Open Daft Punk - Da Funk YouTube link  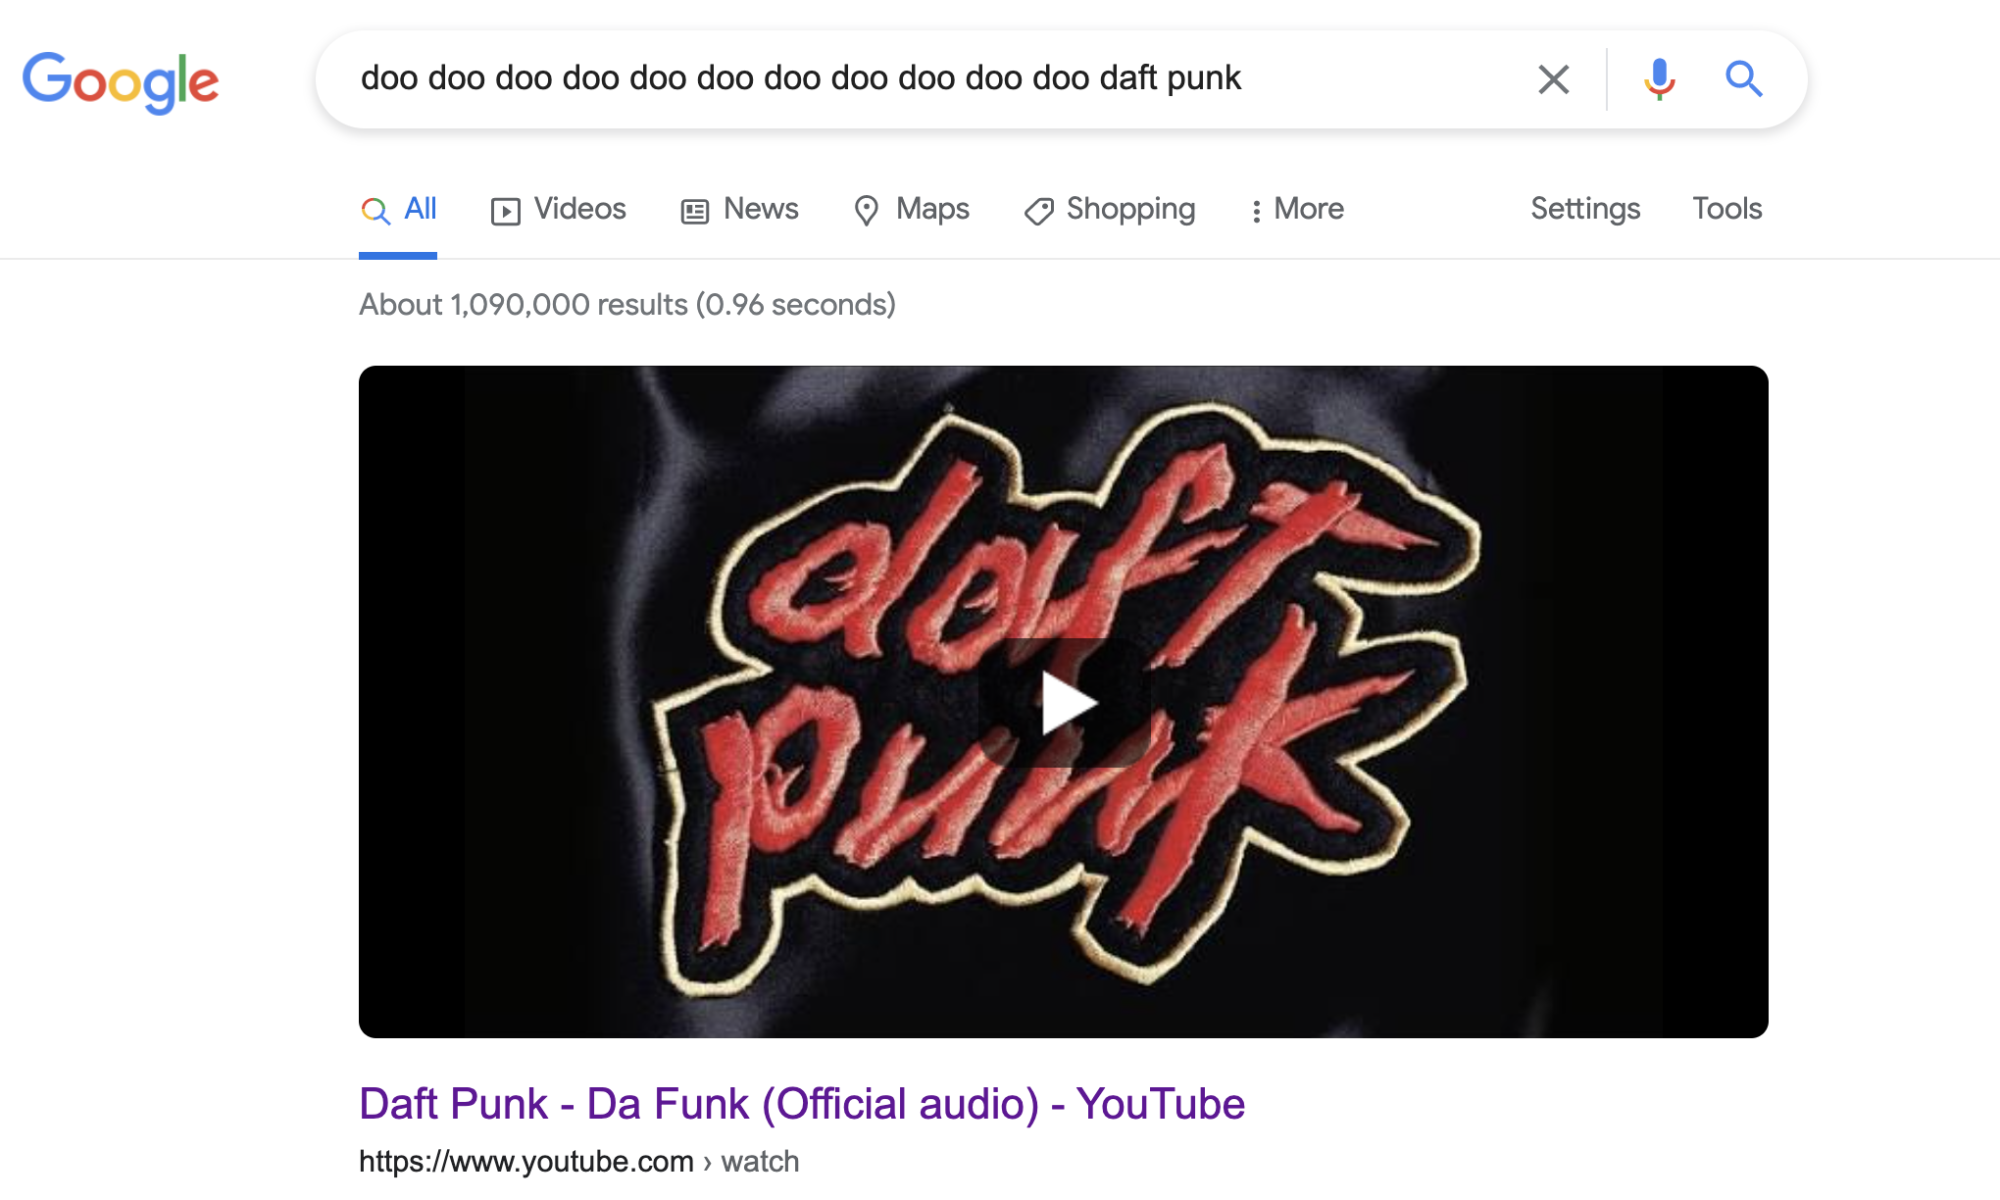(802, 1104)
